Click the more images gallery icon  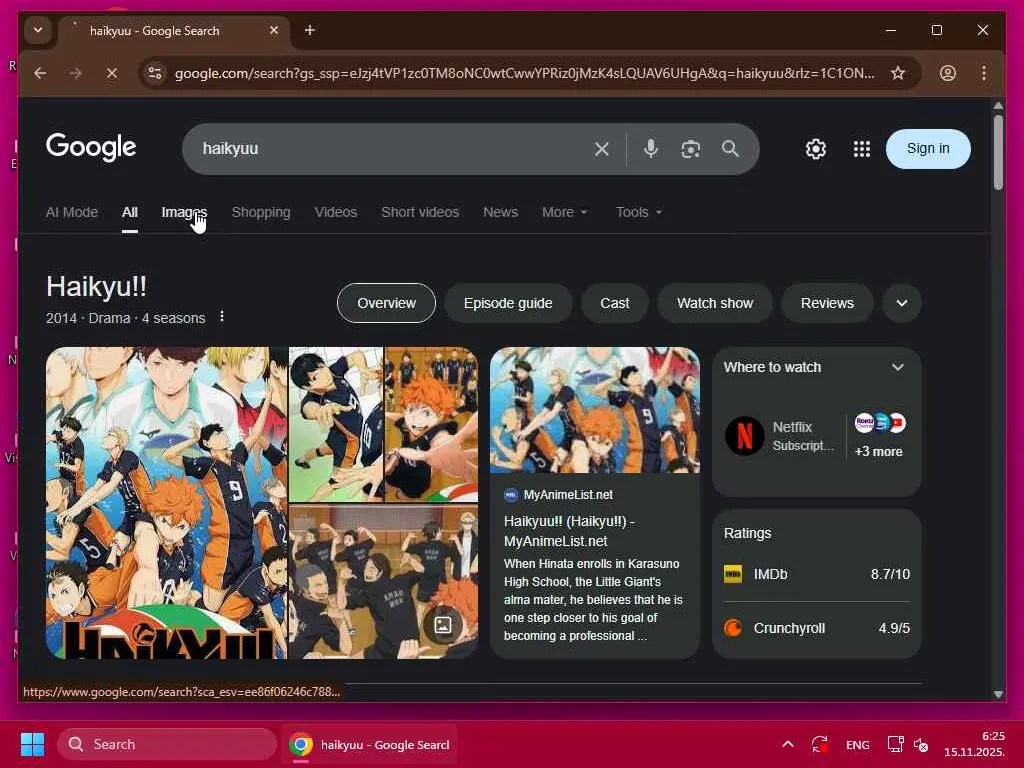[x=443, y=625]
